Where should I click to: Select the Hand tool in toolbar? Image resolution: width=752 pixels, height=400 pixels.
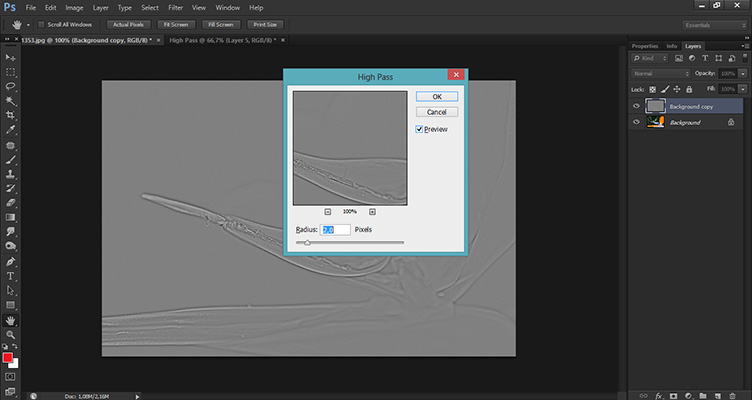(x=11, y=320)
